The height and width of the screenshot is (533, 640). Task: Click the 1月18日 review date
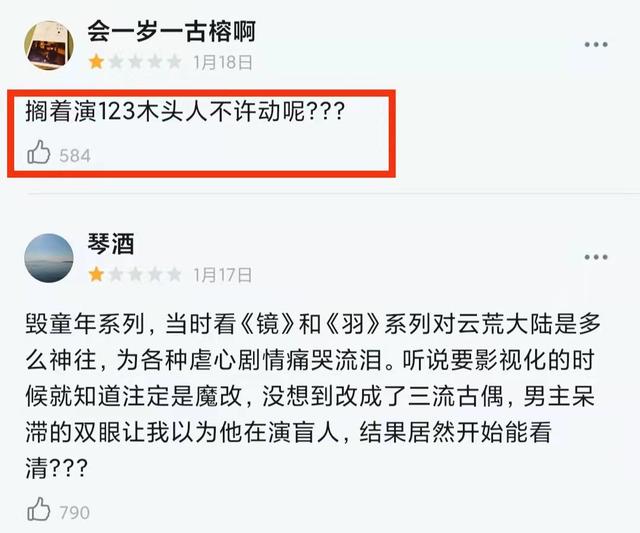coord(223,62)
